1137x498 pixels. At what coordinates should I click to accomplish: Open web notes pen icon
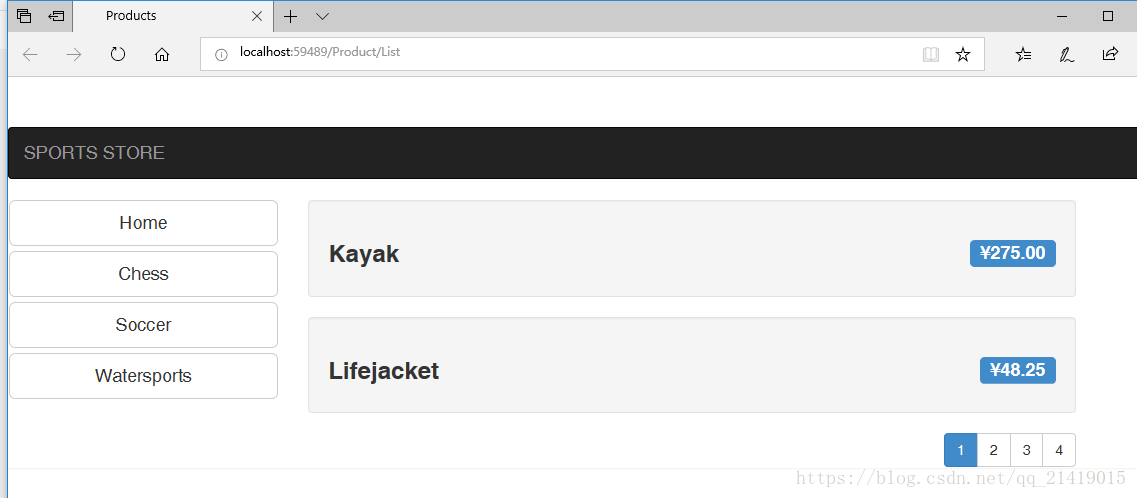1067,54
